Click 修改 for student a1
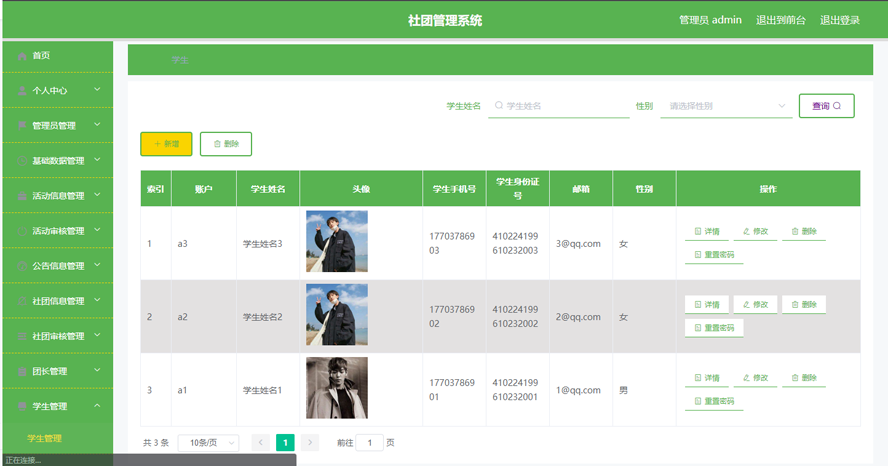The image size is (888, 466). pyautogui.click(x=755, y=378)
